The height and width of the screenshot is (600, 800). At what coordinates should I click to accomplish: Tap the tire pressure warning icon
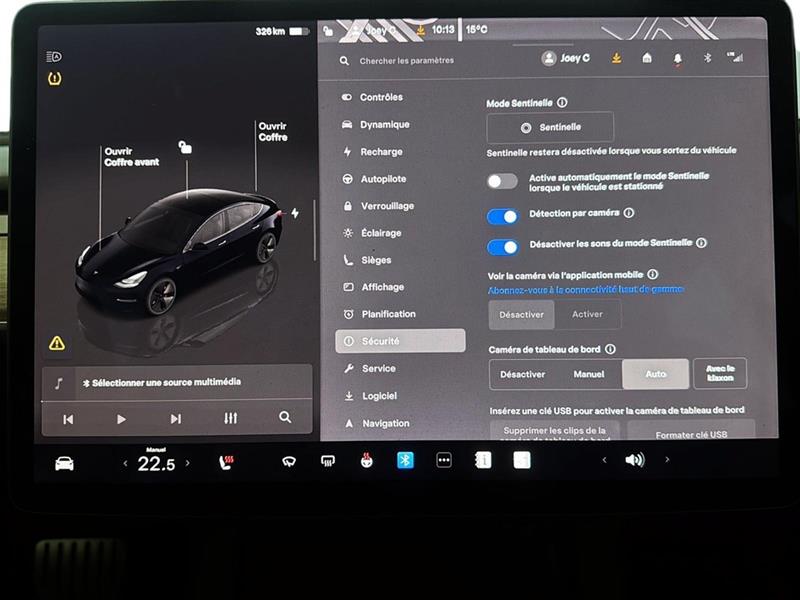click(x=55, y=79)
